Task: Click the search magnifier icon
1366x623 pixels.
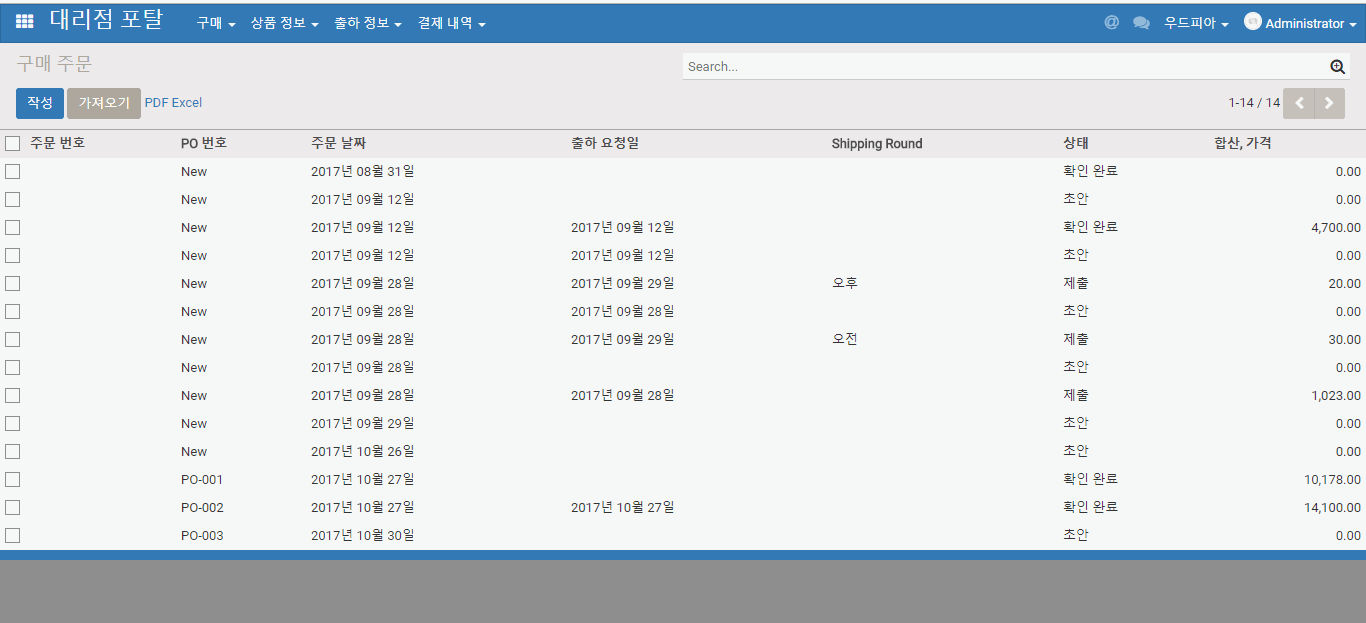Action: tap(1337, 67)
